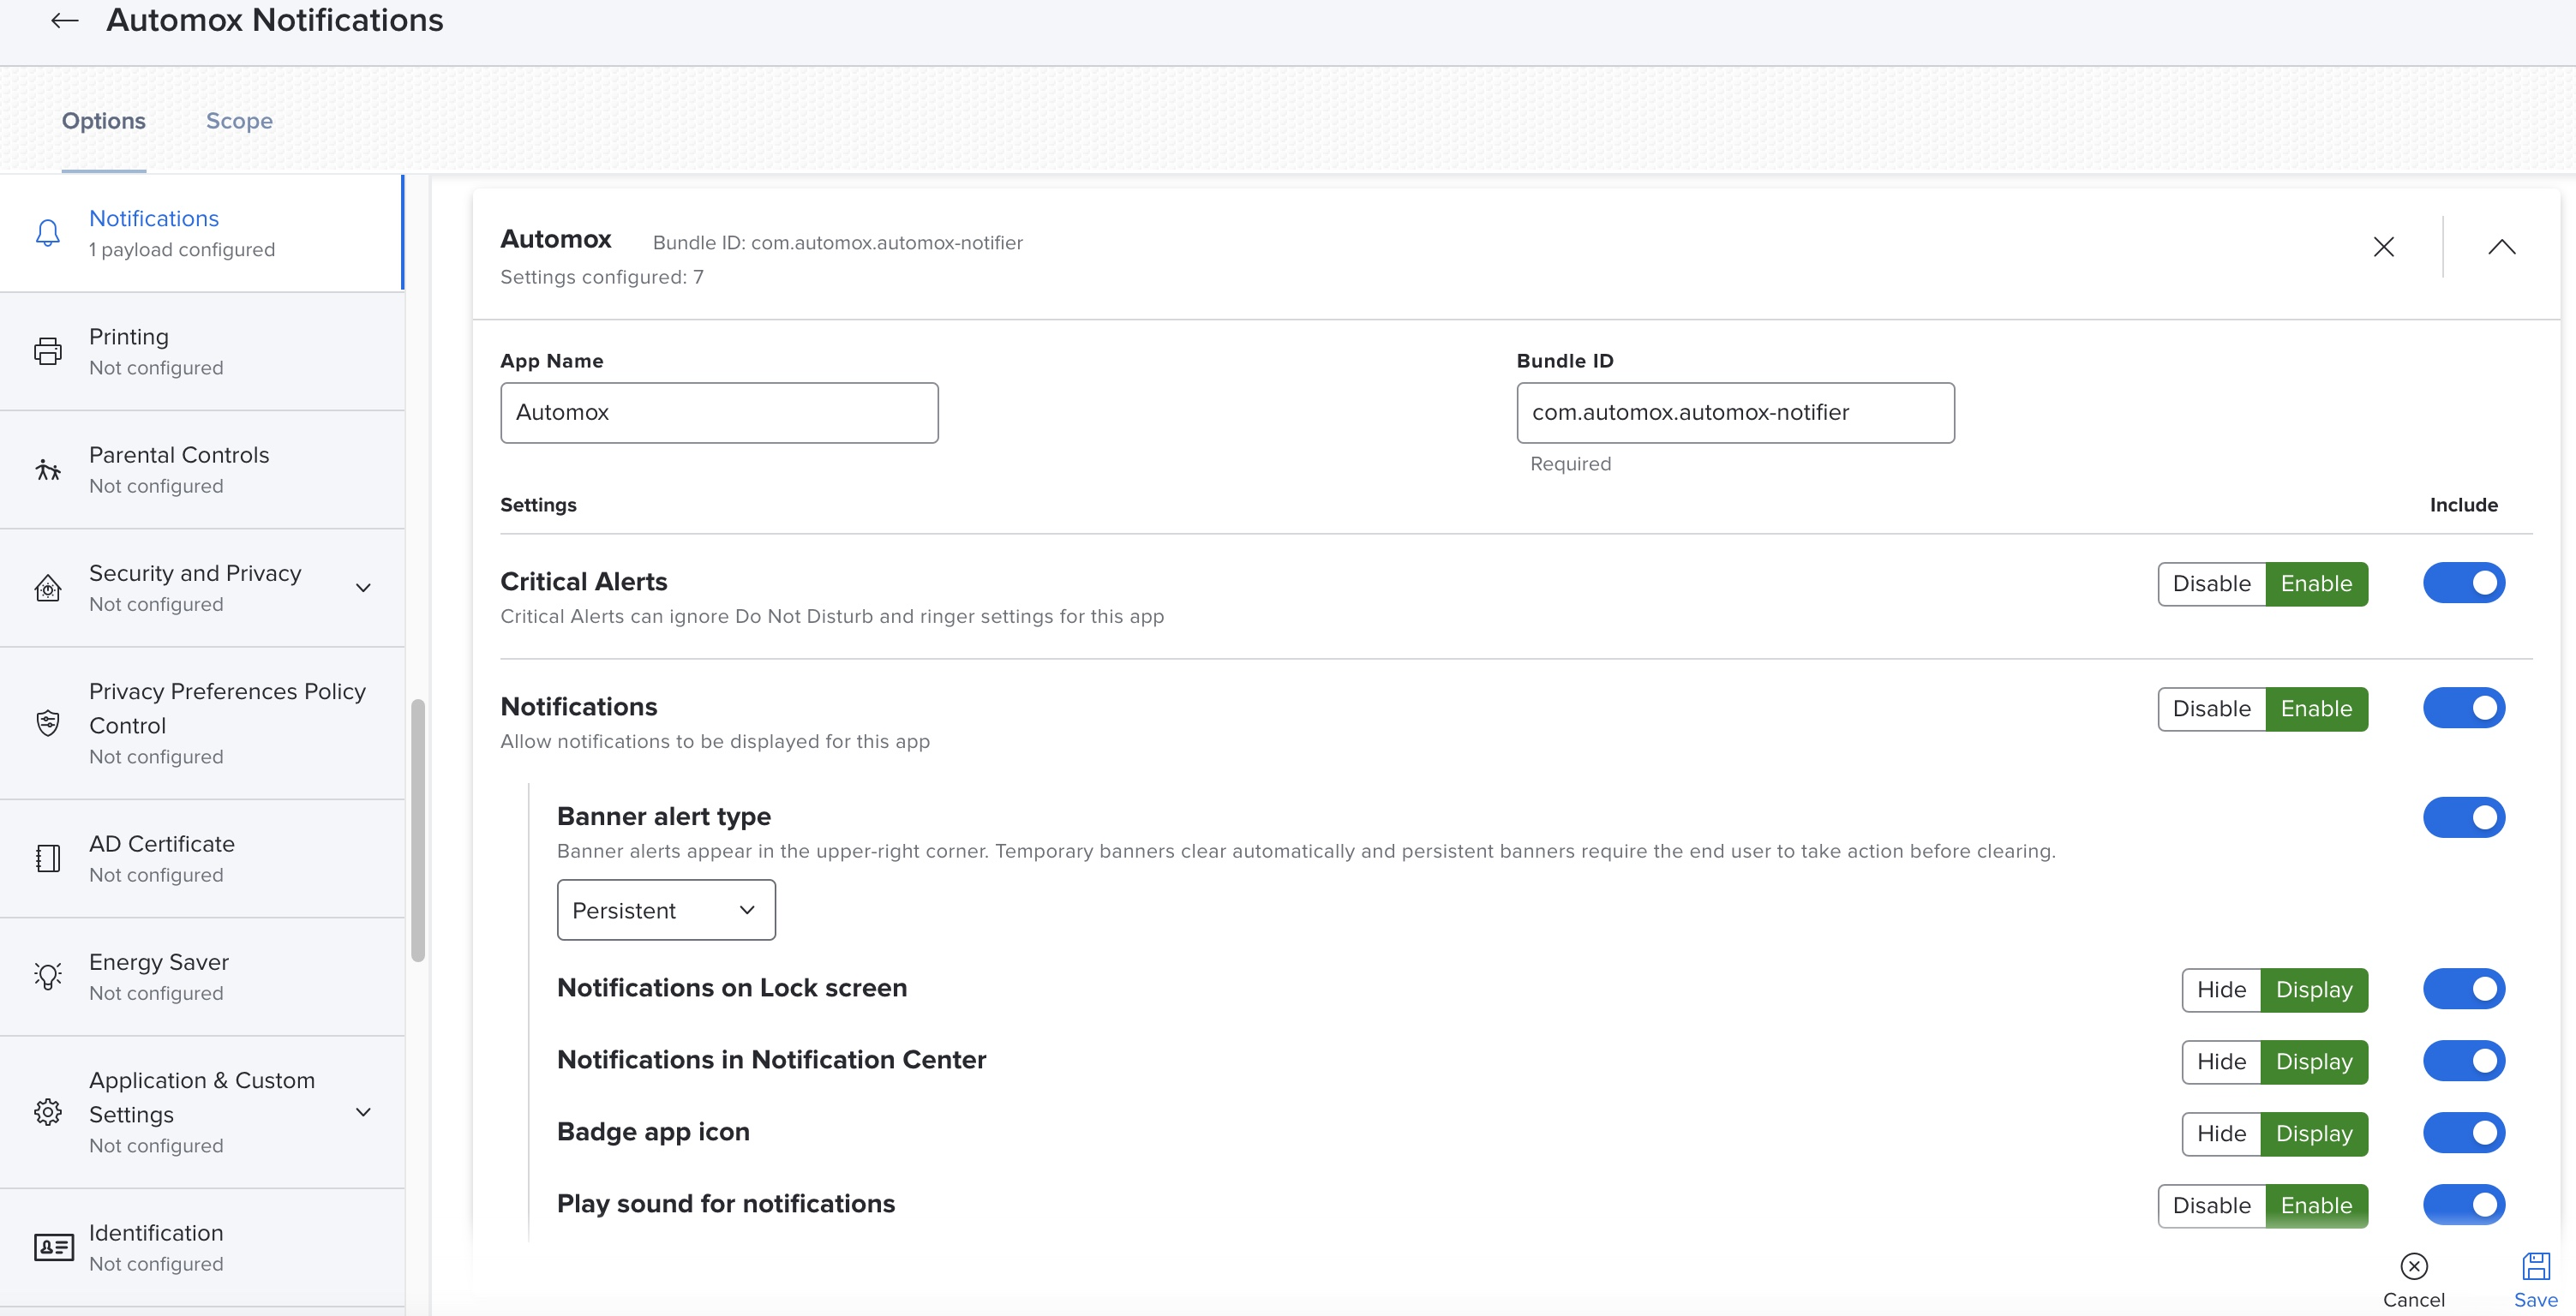Viewport: 2576px width, 1316px height.
Task: Toggle Include switch for Critical Alerts
Action: point(2464,583)
